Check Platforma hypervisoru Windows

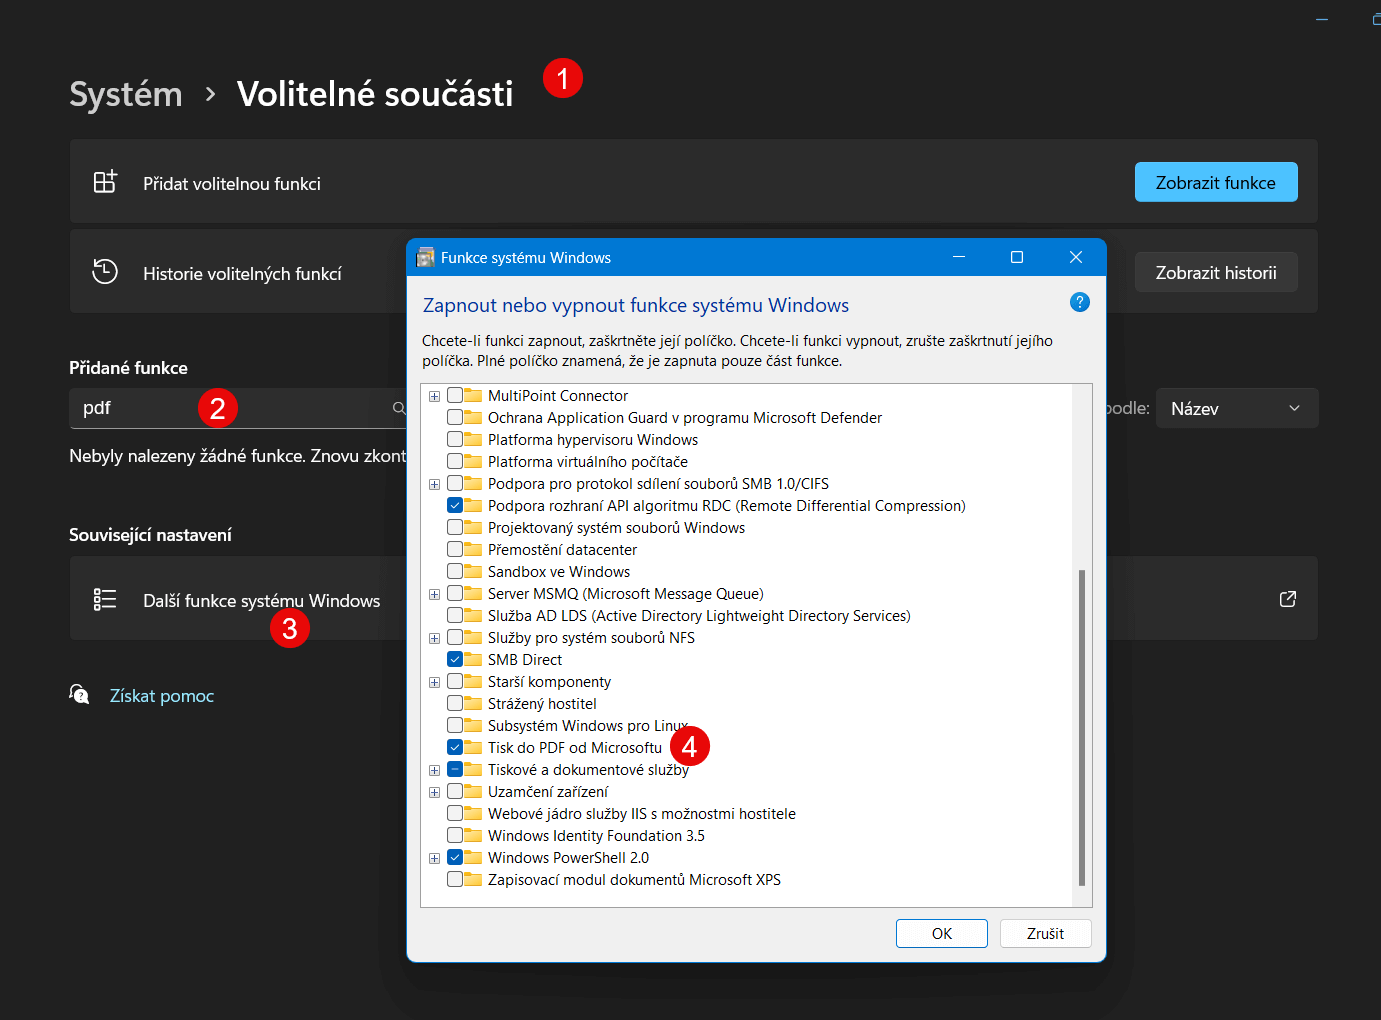point(455,439)
